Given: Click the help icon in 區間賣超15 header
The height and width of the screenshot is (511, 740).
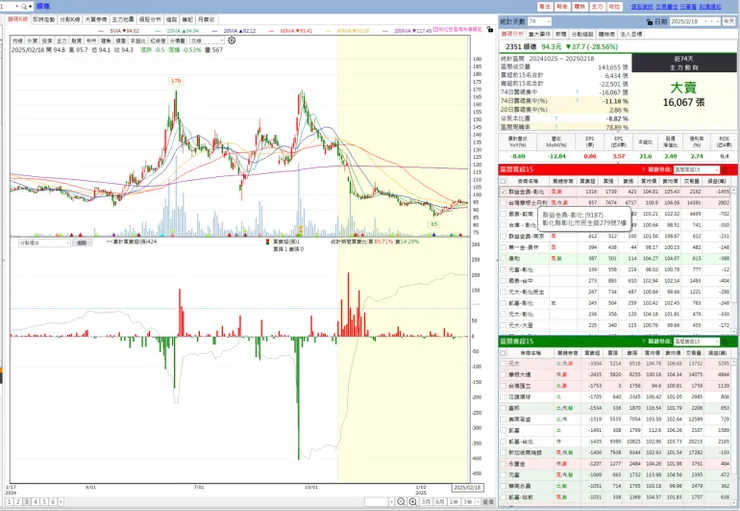Looking at the screenshot, I should tap(643, 341).
